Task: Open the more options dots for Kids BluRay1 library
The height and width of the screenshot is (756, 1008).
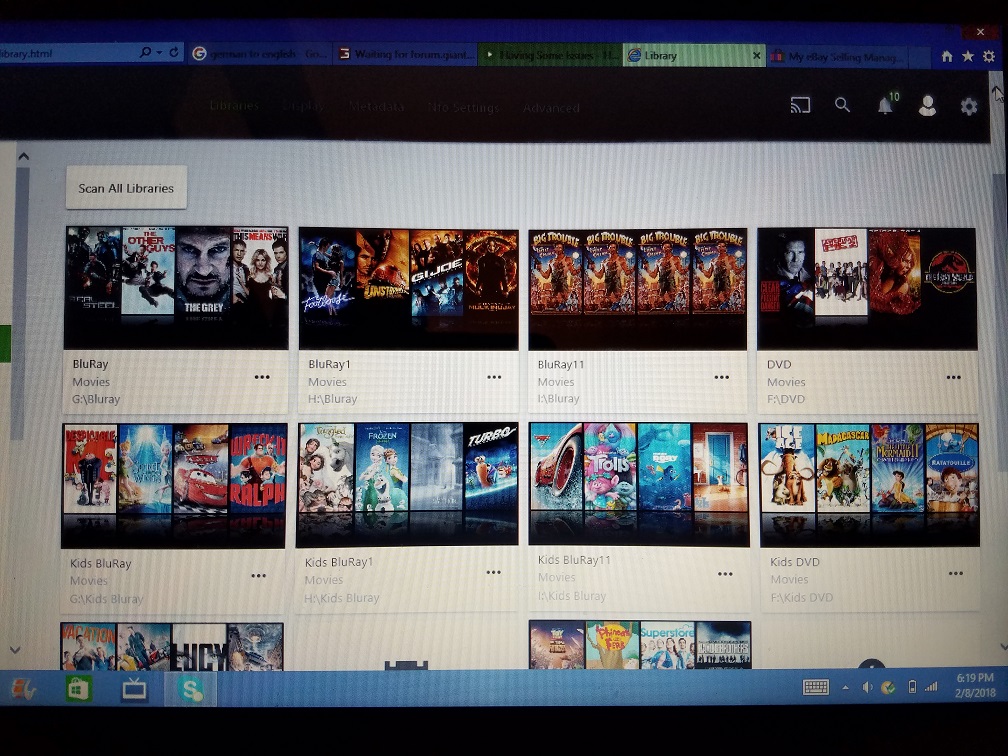Action: [x=493, y=572]
